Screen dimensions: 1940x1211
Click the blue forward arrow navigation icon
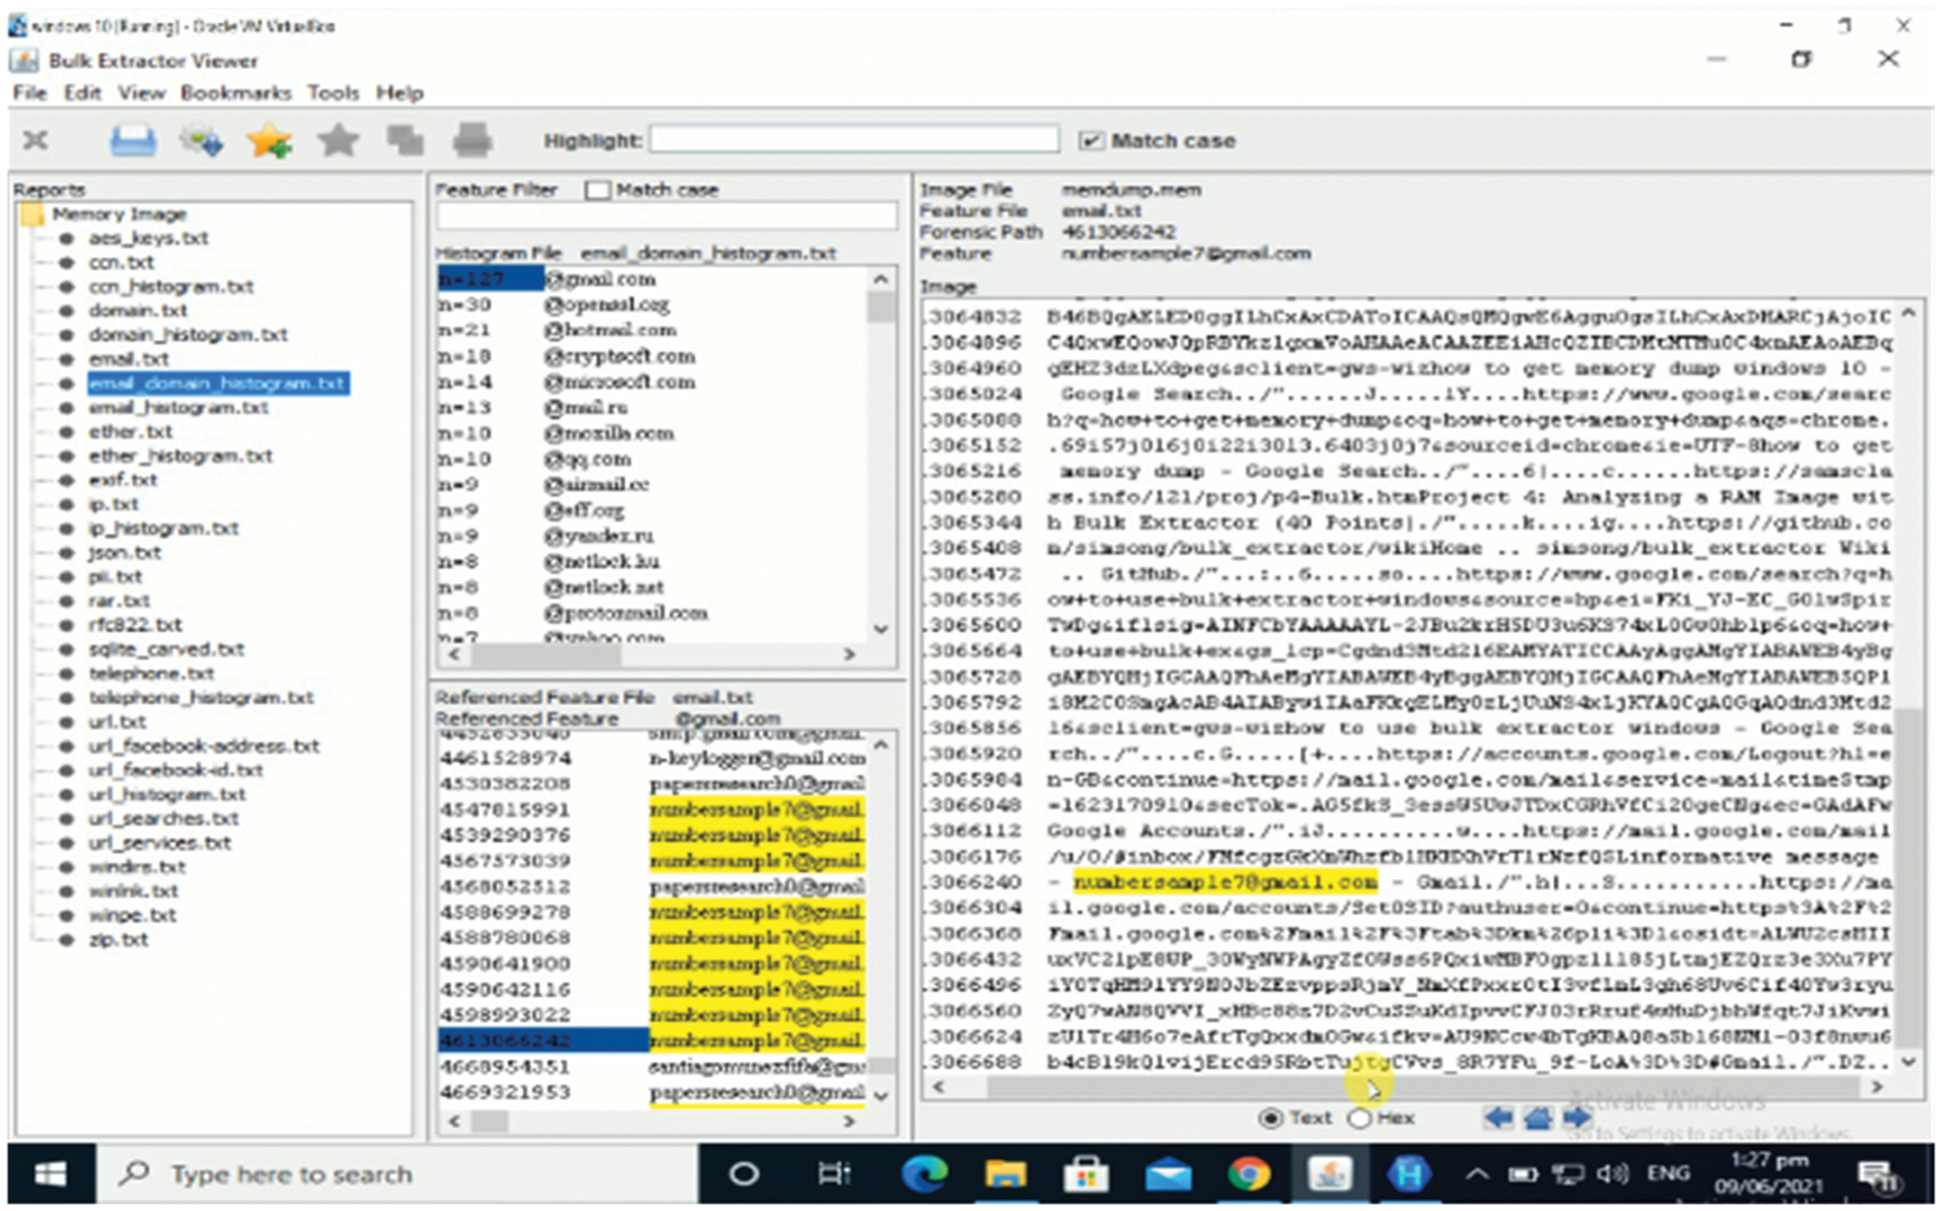click(1577, 1117)
